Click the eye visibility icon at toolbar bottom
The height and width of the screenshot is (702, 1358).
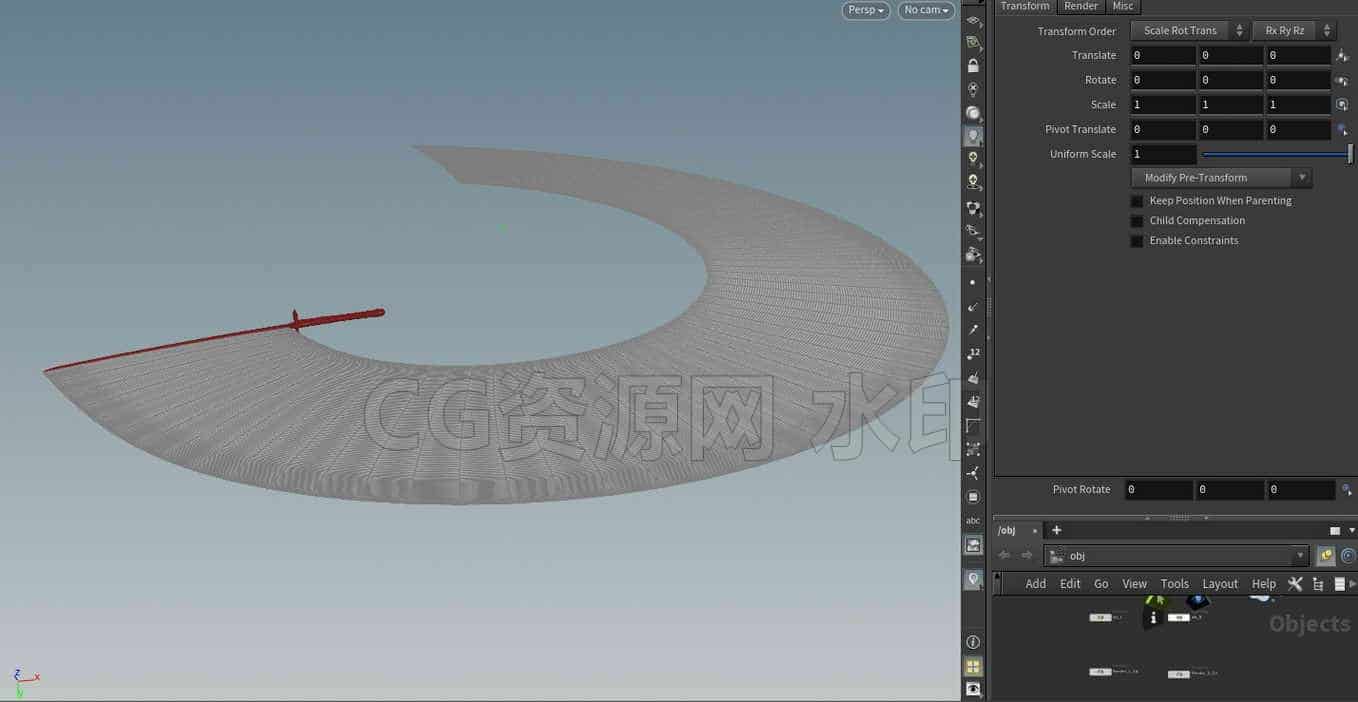[x=973, y=689]
